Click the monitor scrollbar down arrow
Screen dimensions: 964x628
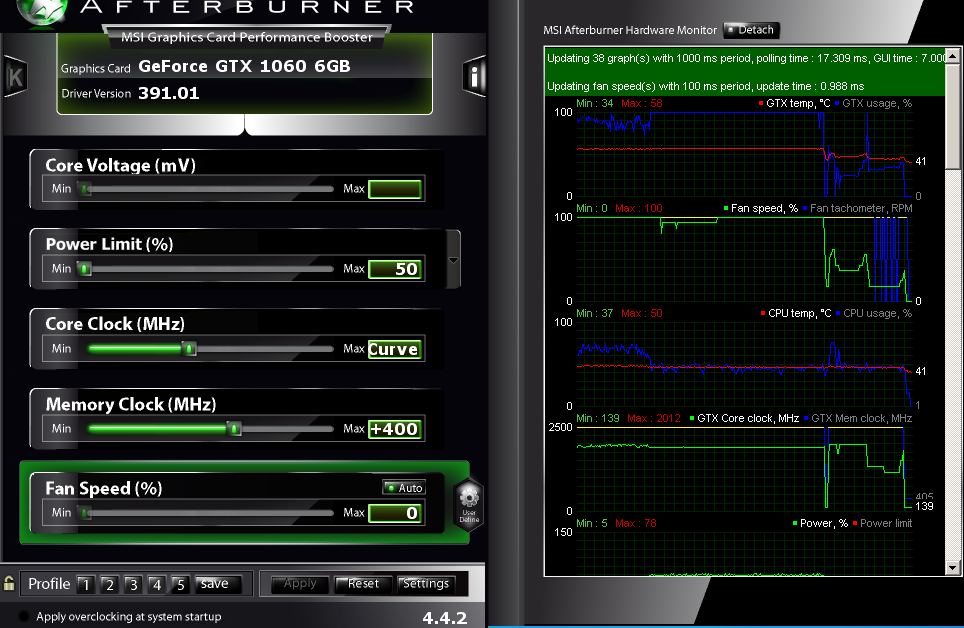[952, 568]
